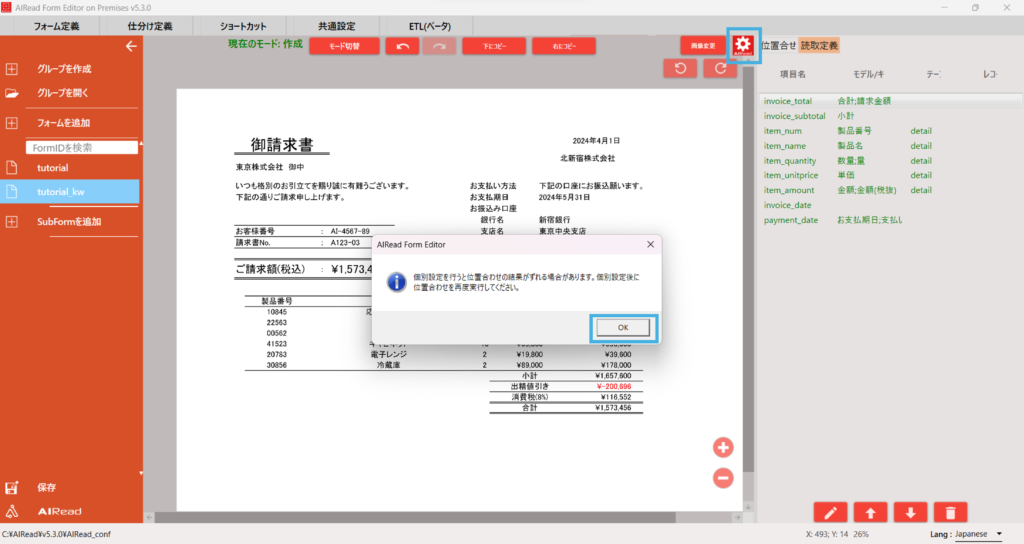Viewport: 1024px width, 544px height.
Task: Click the AIRead gear settings icon
Action: pos(743,45)
